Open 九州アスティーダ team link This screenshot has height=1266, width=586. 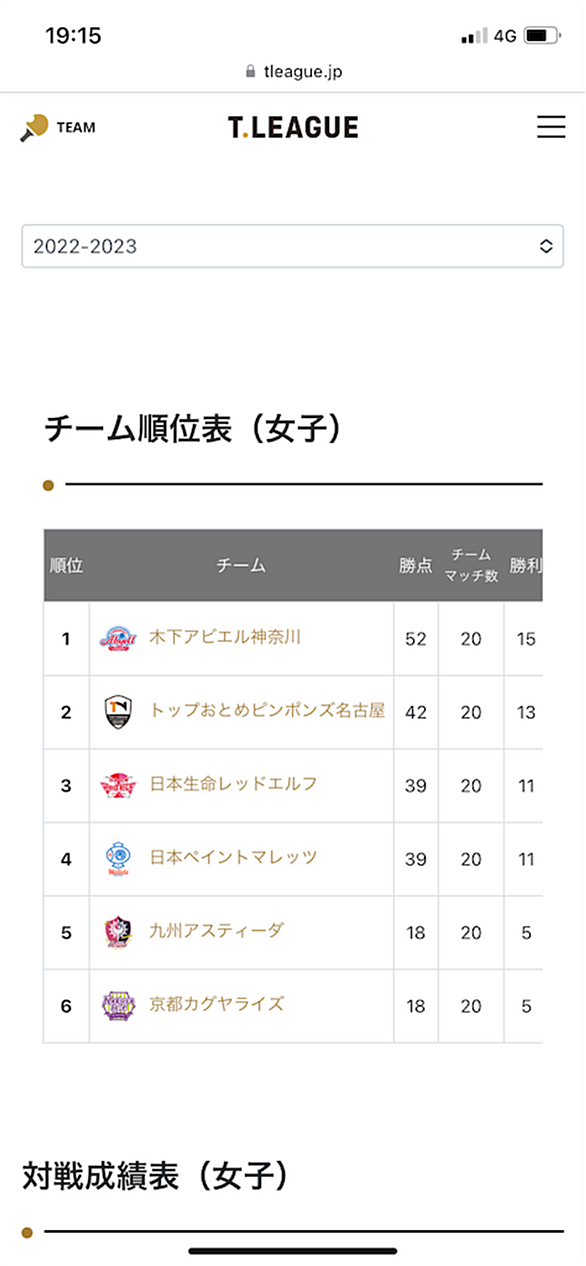[x=216, y=931]
